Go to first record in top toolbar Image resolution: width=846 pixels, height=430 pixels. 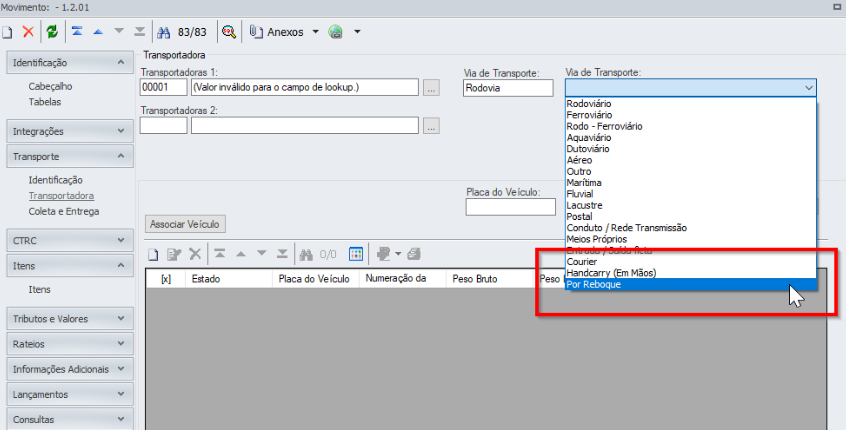pos(77,32)
